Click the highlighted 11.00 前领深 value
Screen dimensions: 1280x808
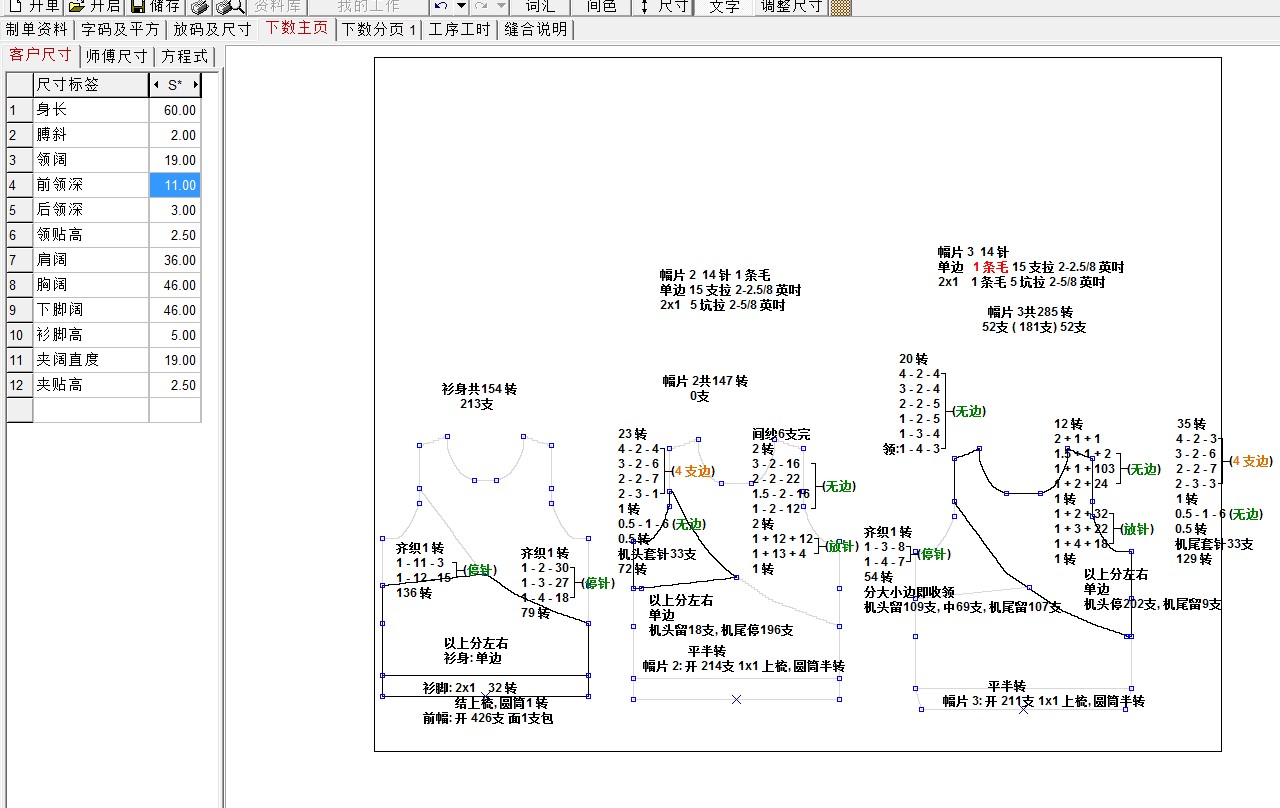tap(175, 185)
